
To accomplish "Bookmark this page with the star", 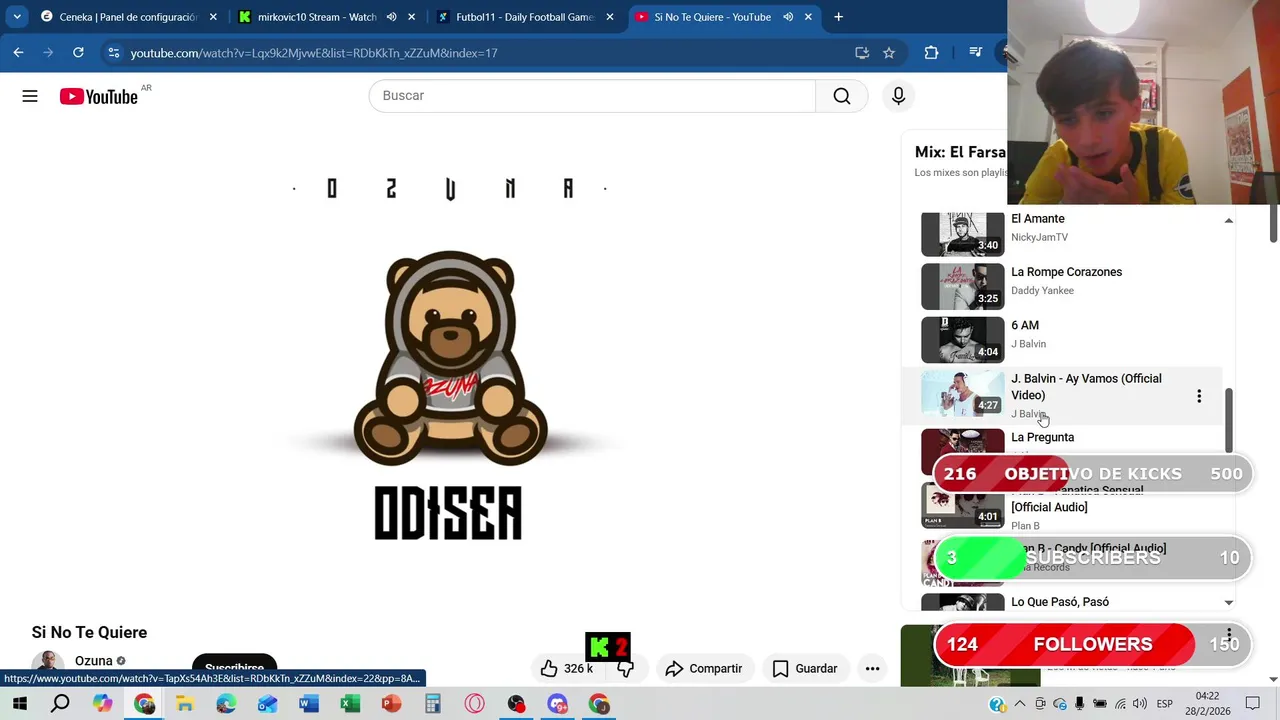I will pos(889,53).
